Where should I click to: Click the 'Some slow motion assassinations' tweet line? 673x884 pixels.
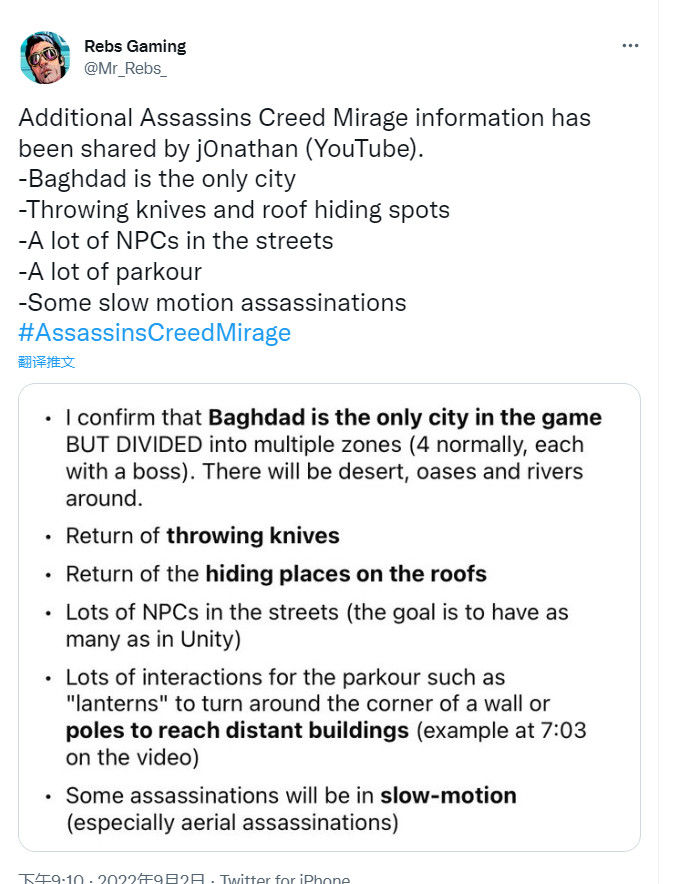[x=212, y=303]
